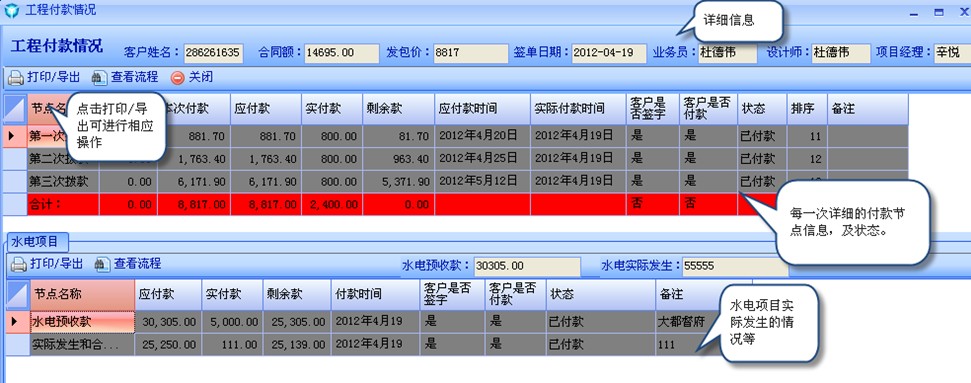The image size is (971, 383).
Task: Click the cell 963.40 in 剩余款
Action: coord(399,159)
